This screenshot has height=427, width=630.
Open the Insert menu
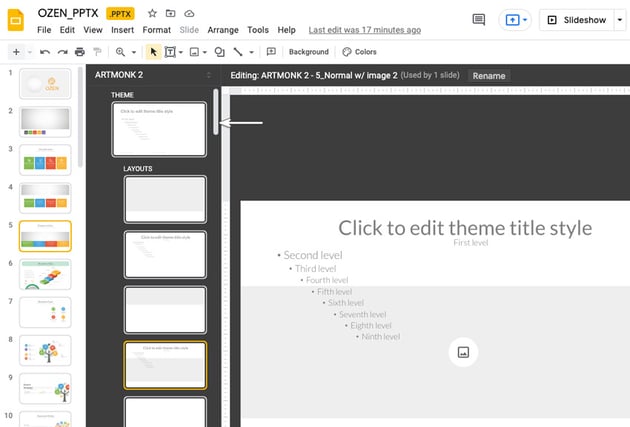(x=123, y=30)
